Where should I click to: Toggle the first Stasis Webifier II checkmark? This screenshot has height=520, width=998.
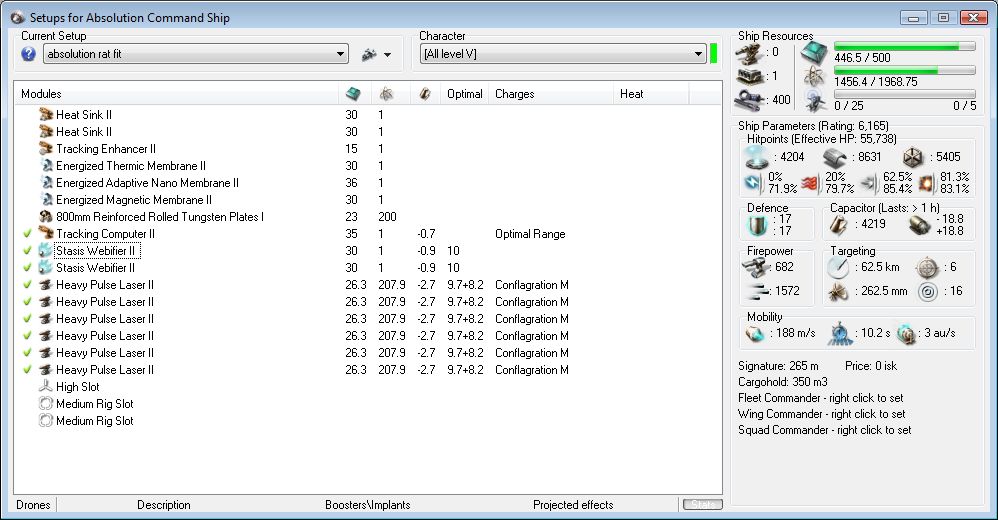coord(27,251)
